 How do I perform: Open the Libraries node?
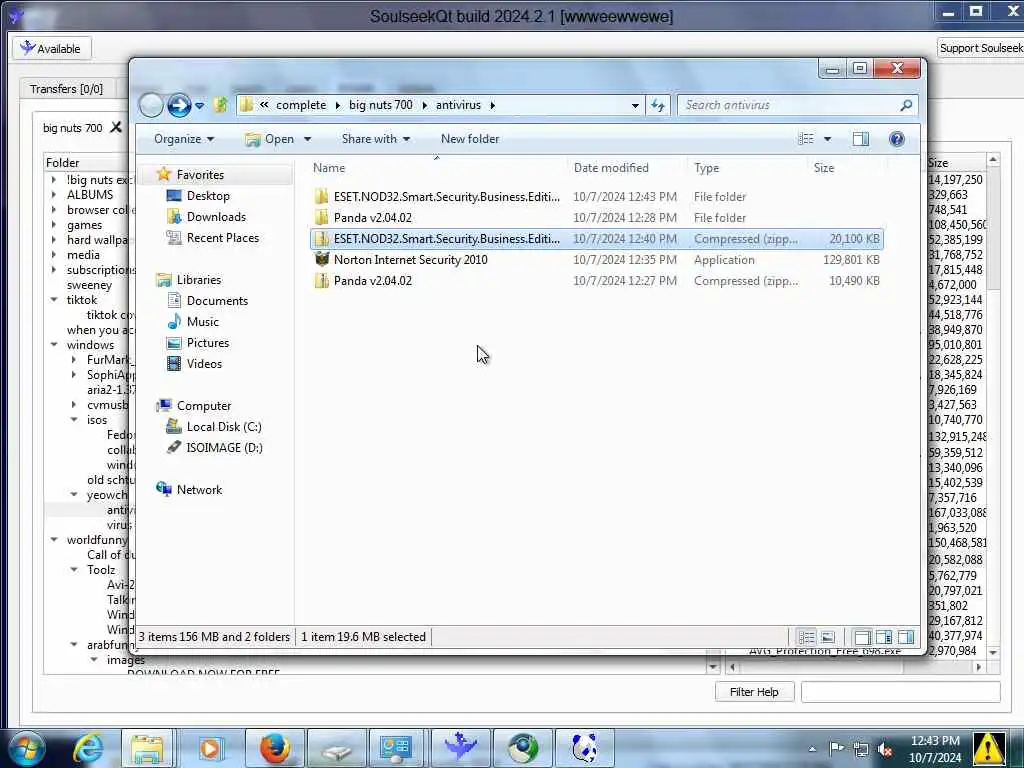[x=199, y=280]
